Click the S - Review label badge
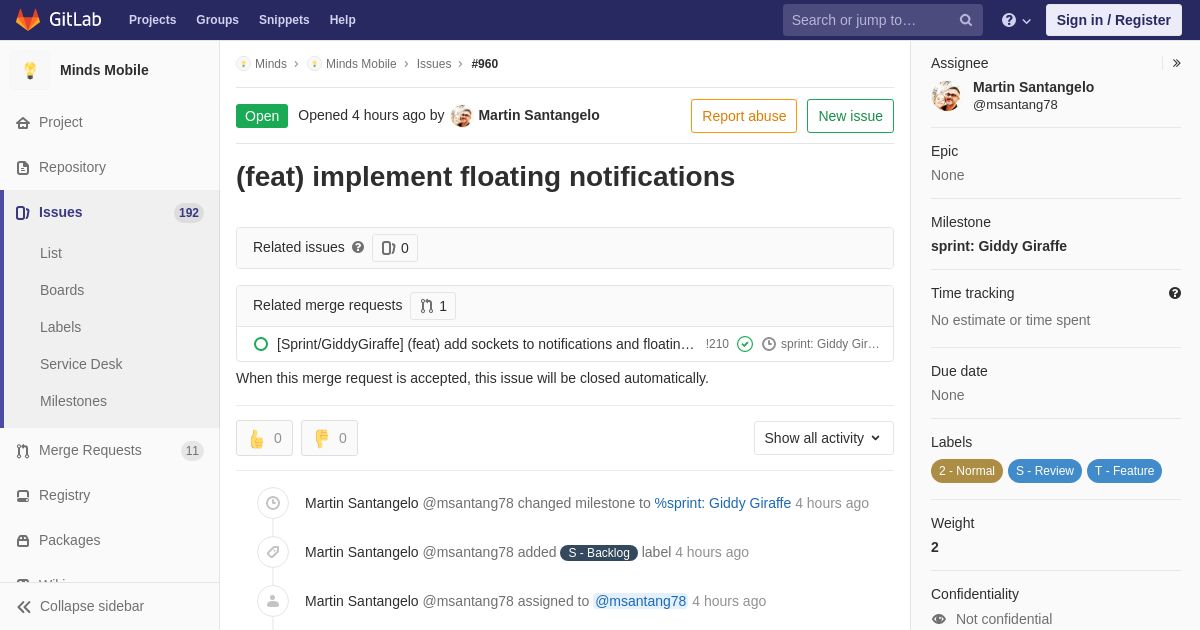Viewport: 1200px width, 630px height. pos(1044,471)
